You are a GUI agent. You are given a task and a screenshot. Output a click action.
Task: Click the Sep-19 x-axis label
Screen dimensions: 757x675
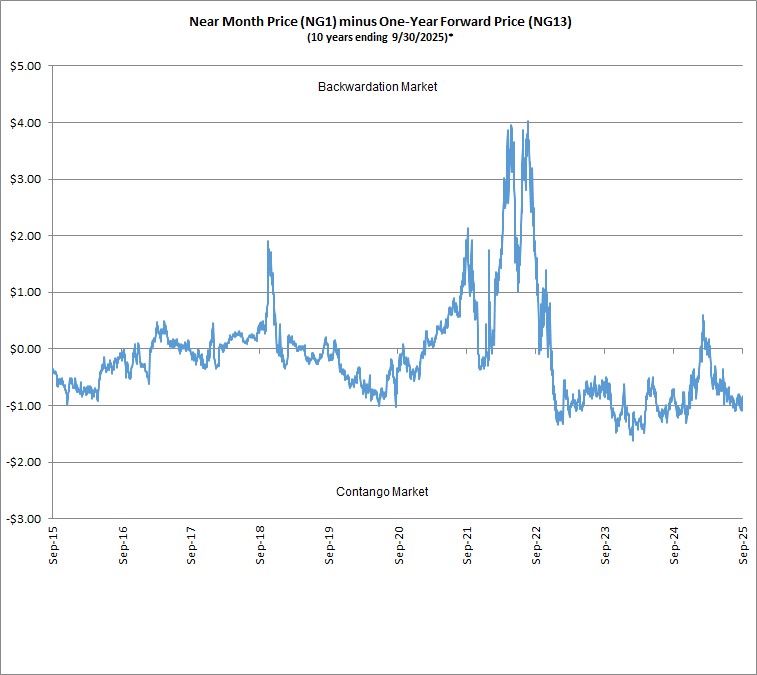[329, 545]
